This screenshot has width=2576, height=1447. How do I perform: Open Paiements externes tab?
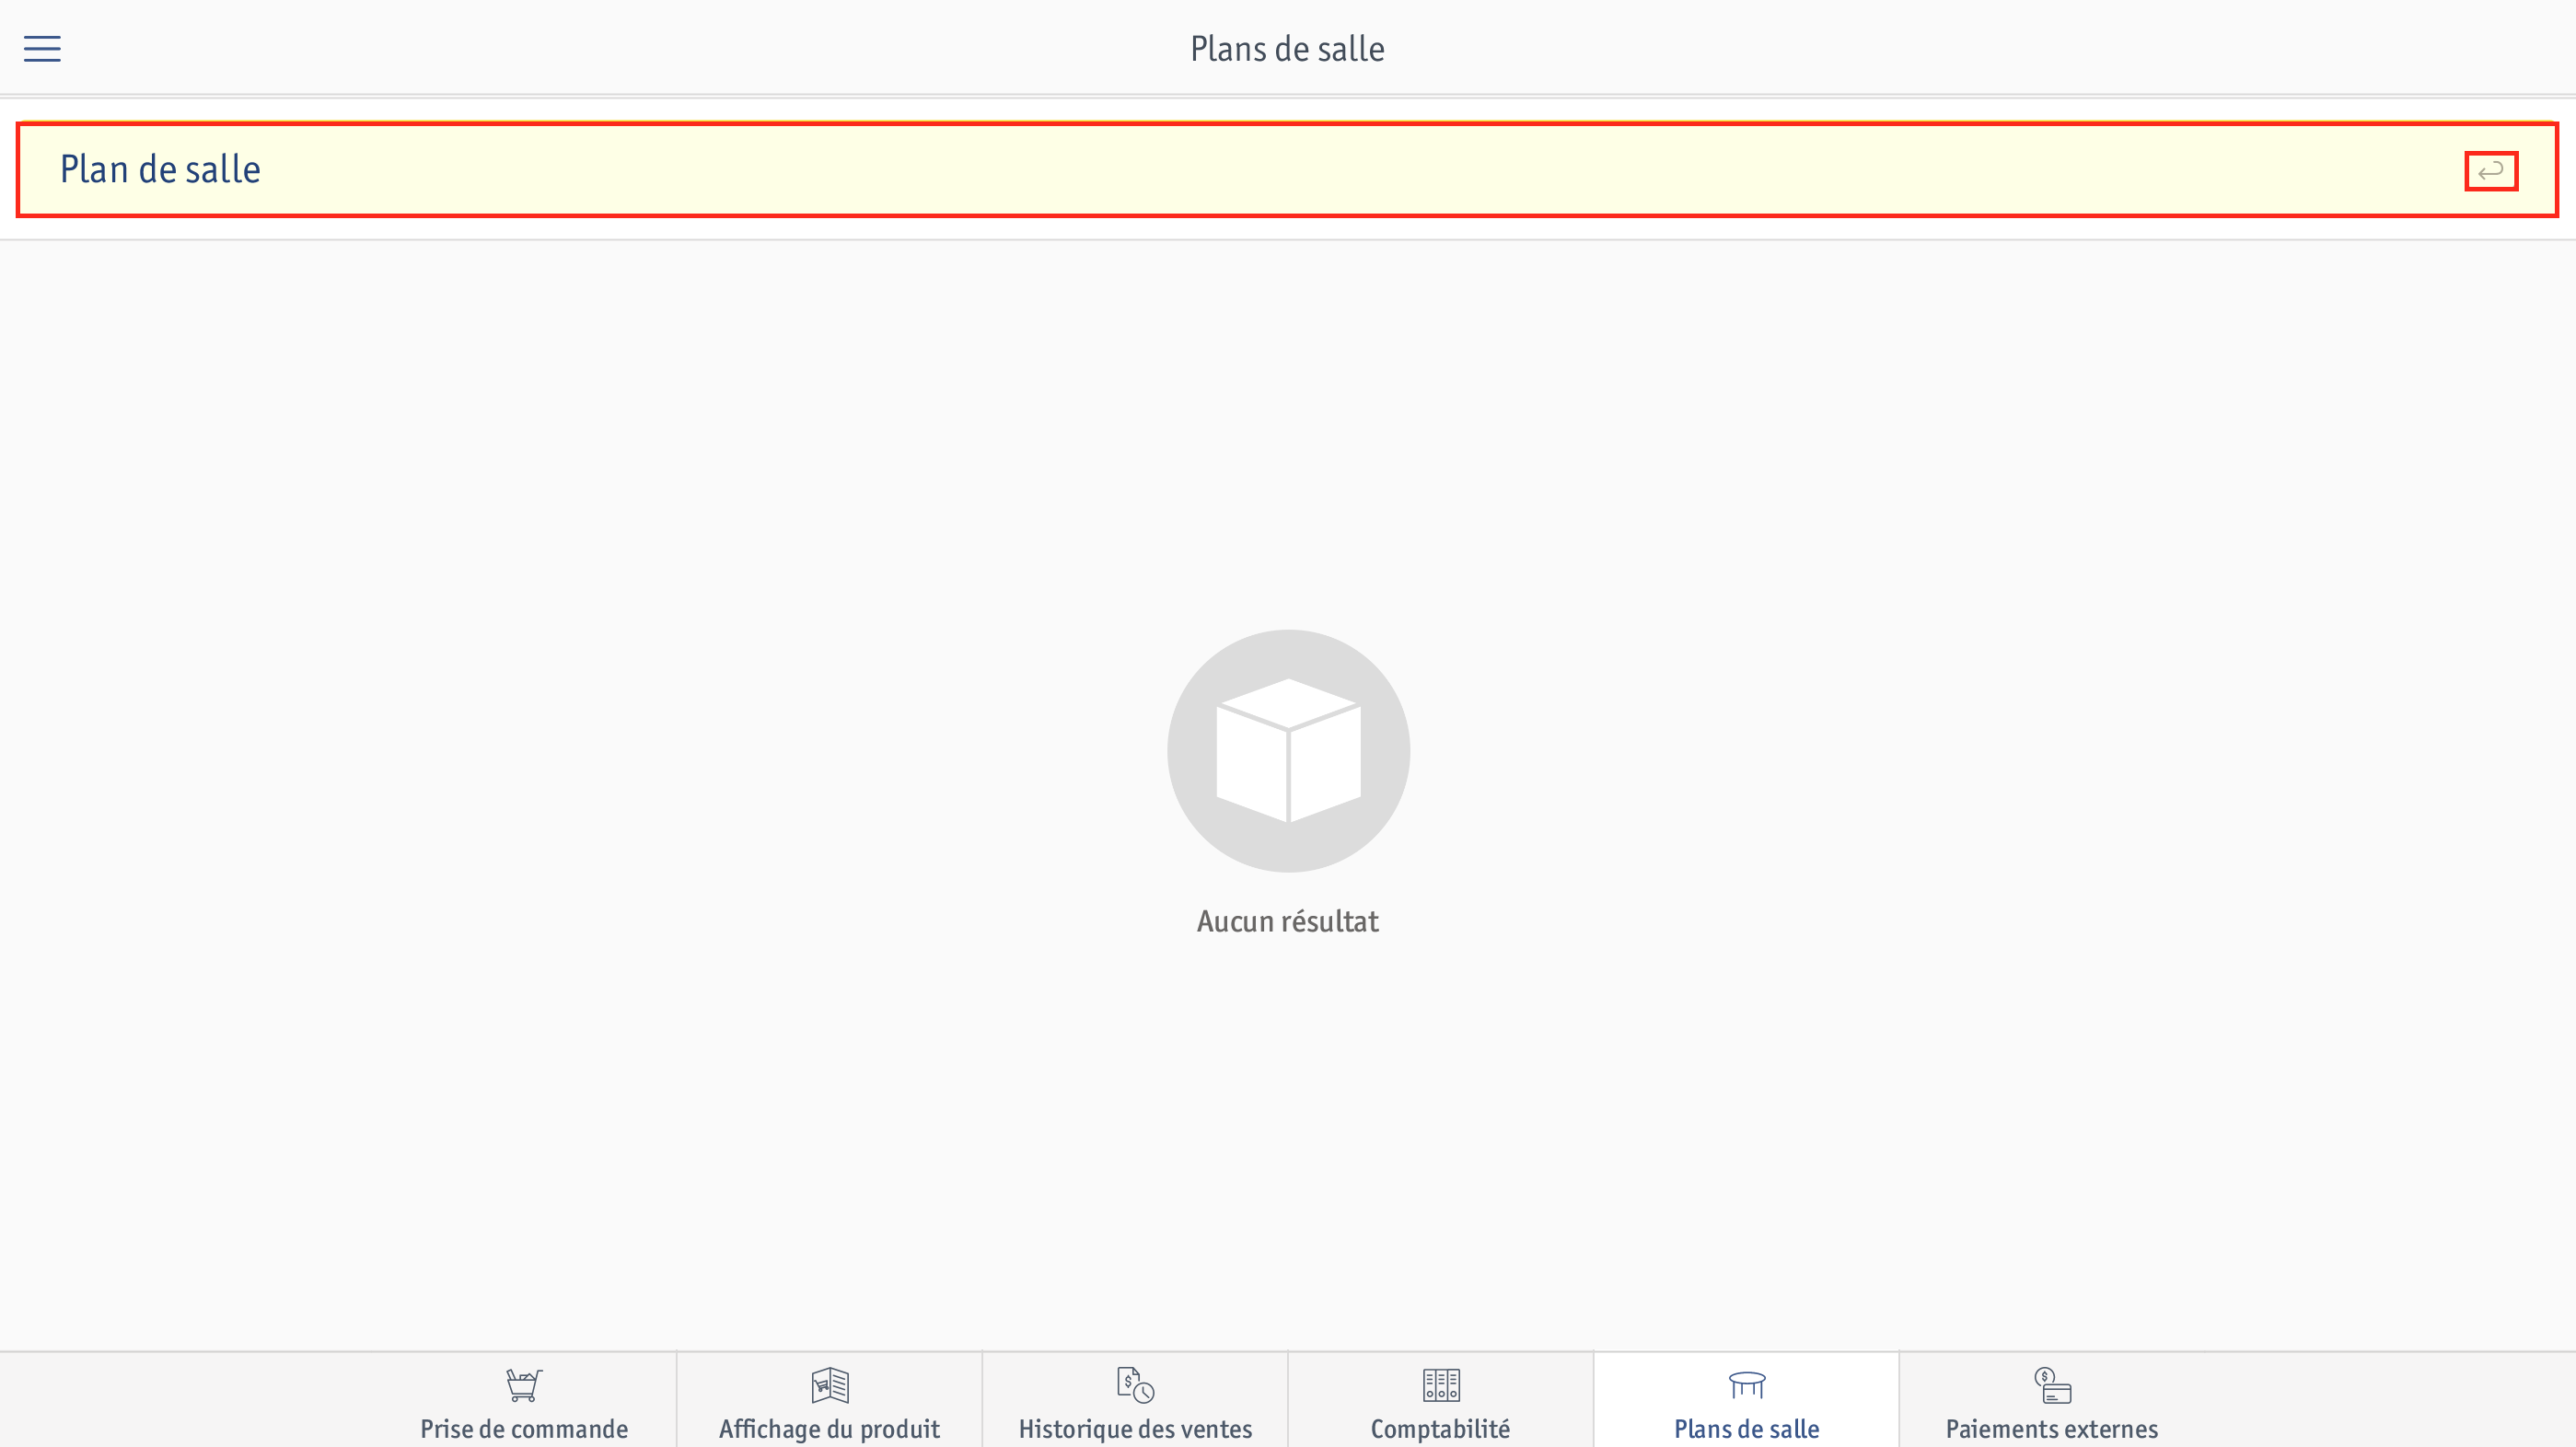[2051, 1401]
